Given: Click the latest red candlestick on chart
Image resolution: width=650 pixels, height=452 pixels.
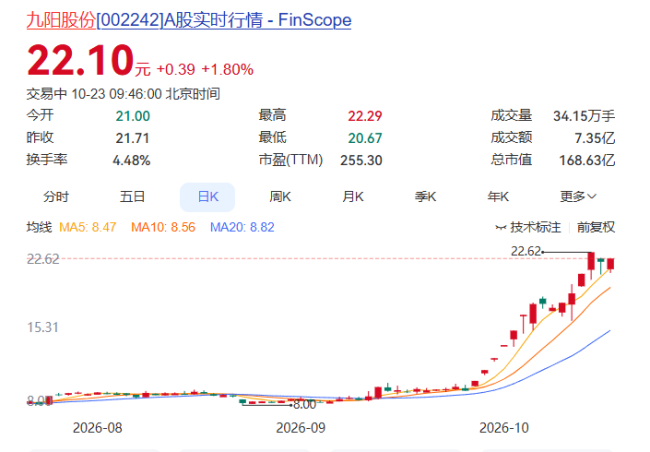Looking at the screenshot, I should (x=611, y=264).
